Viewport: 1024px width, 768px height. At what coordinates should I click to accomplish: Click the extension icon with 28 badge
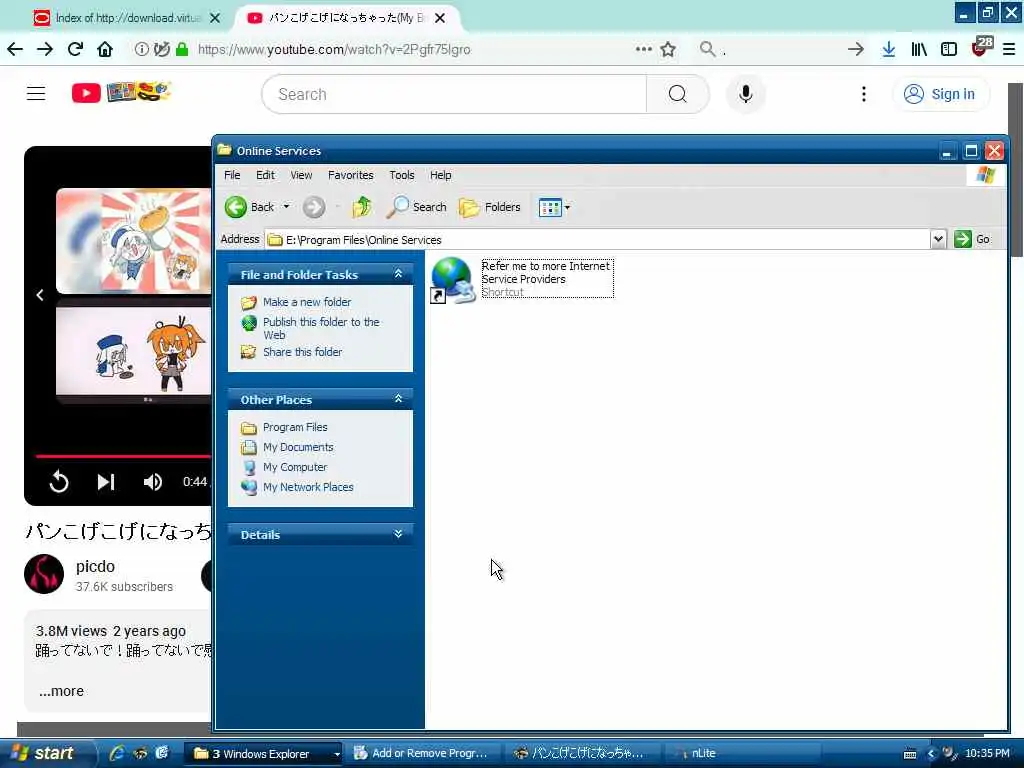(982, 46)
